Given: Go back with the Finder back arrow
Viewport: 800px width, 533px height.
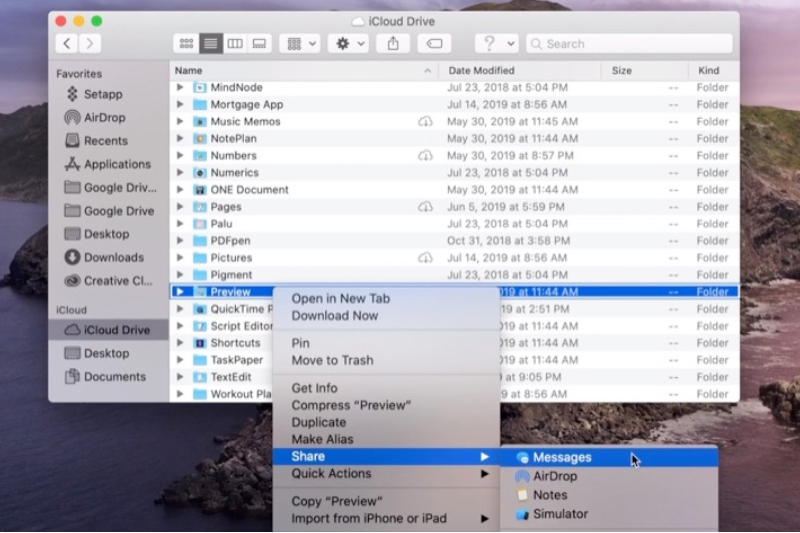Looking at the screenshot, I should point(67,44).
